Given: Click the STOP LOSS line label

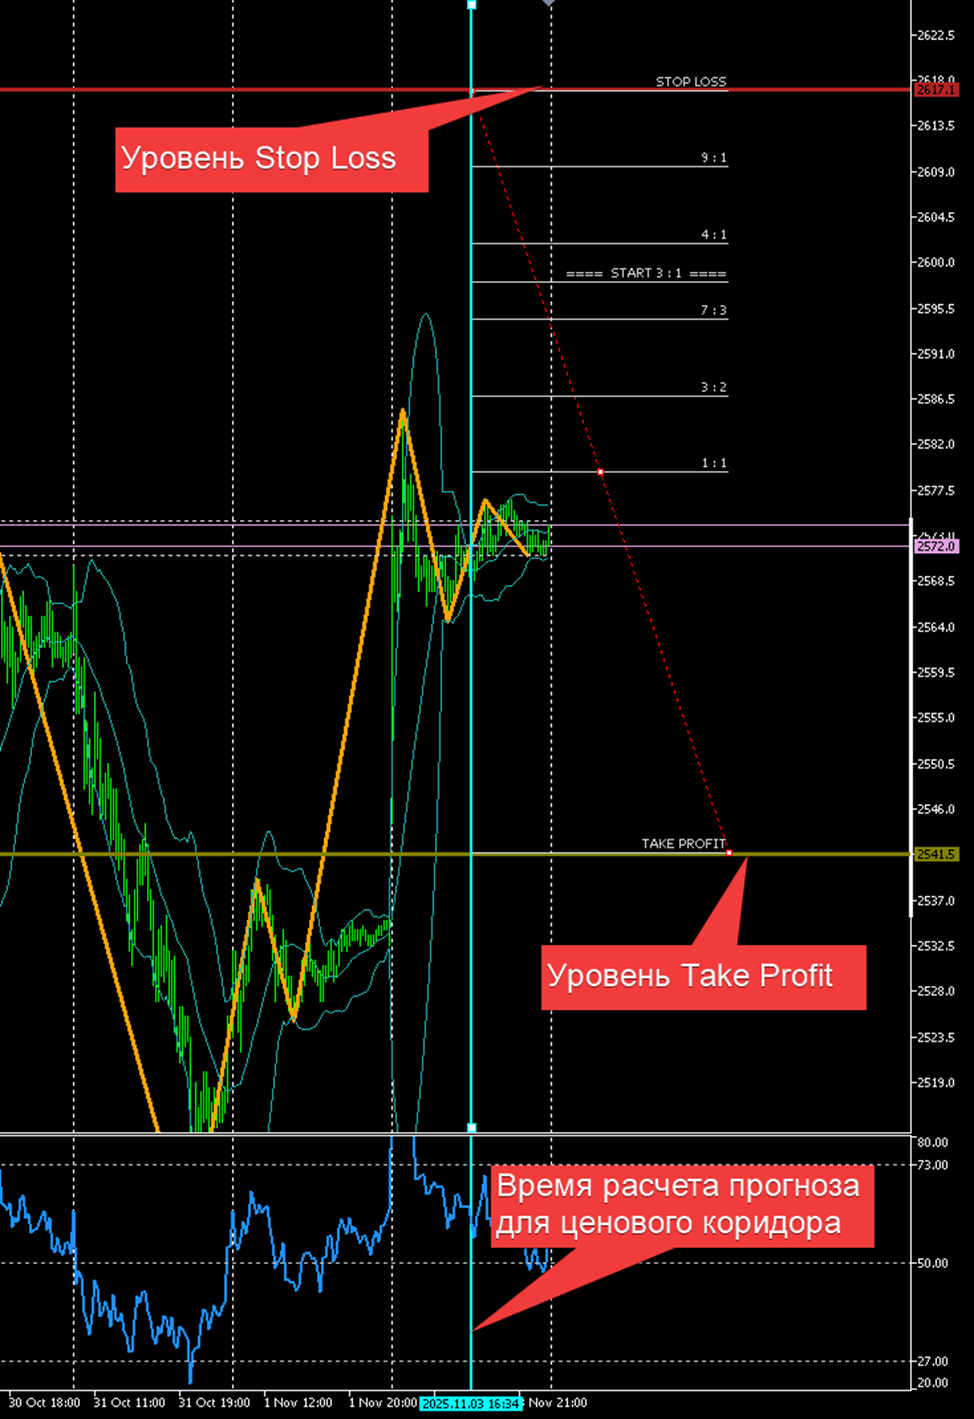Looking at the screenshot, I should pyautogui.click(x=690, y=81).
